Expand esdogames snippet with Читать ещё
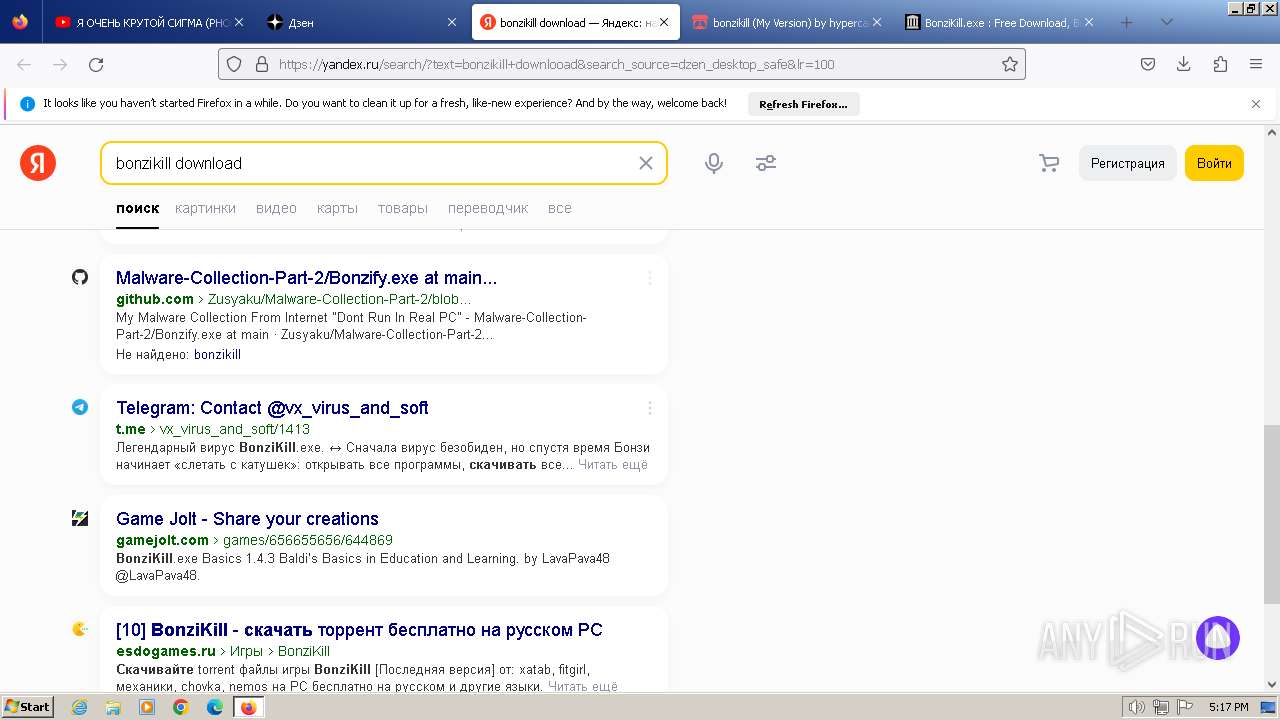The height and width of the screenshot is (720, 1280). pyautogui.click(x=583, y=687)
